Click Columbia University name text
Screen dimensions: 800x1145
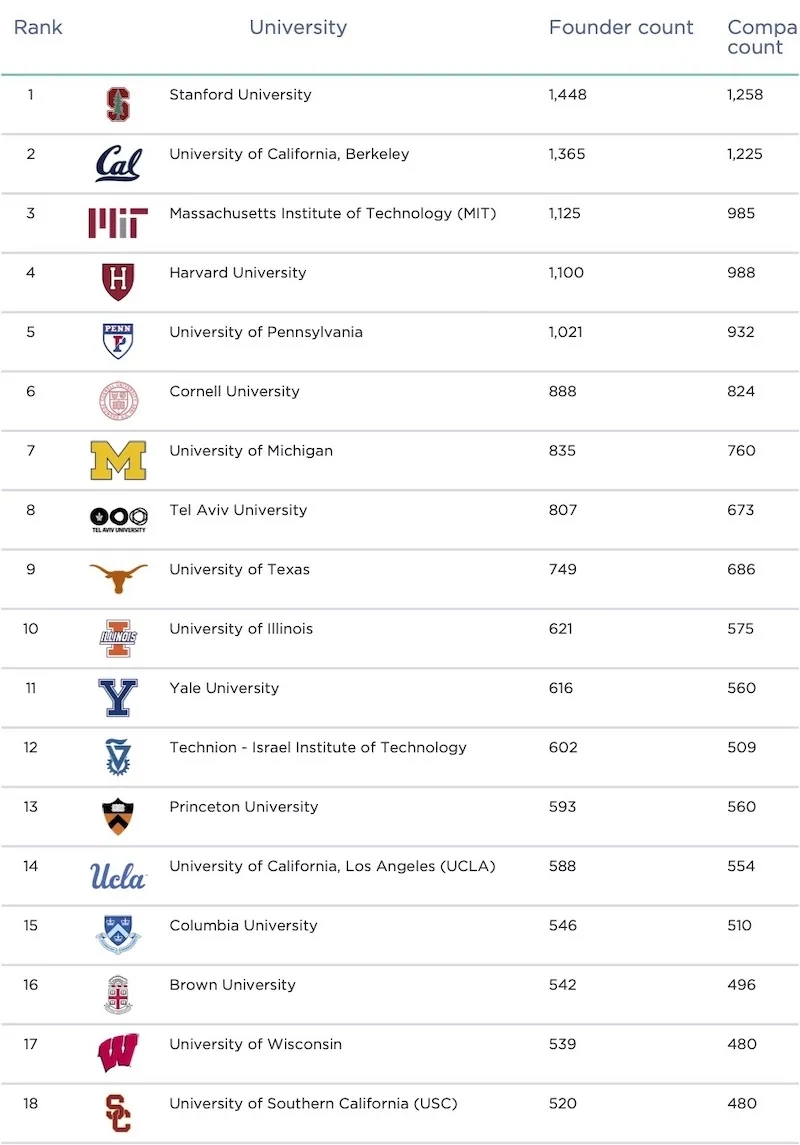[243, 925]
